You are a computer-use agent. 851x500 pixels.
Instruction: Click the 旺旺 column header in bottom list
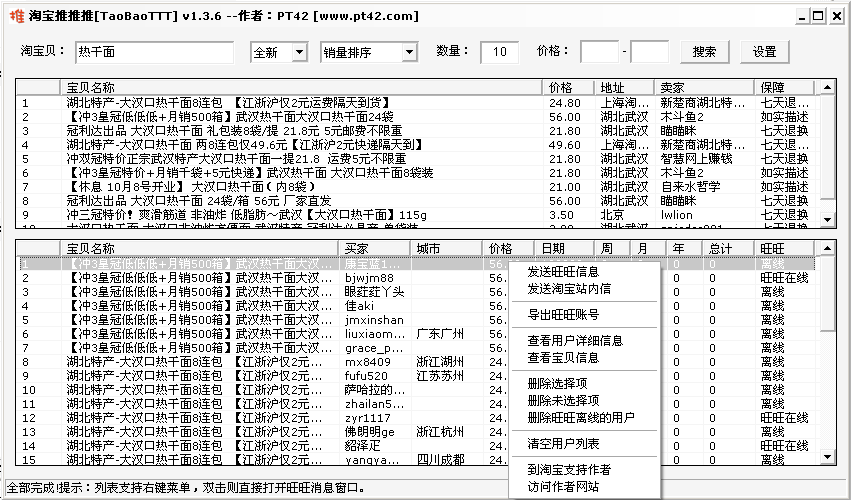pos(784,248)
